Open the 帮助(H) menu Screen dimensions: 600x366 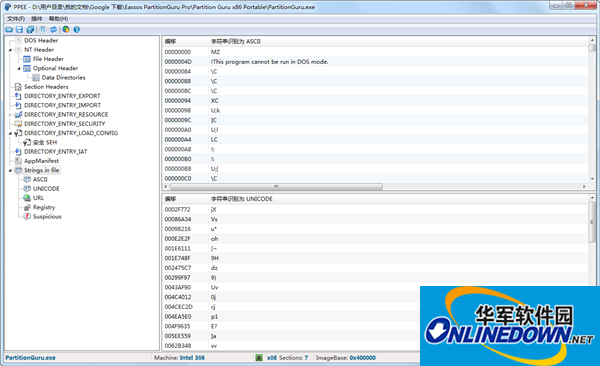pos(59,19)
